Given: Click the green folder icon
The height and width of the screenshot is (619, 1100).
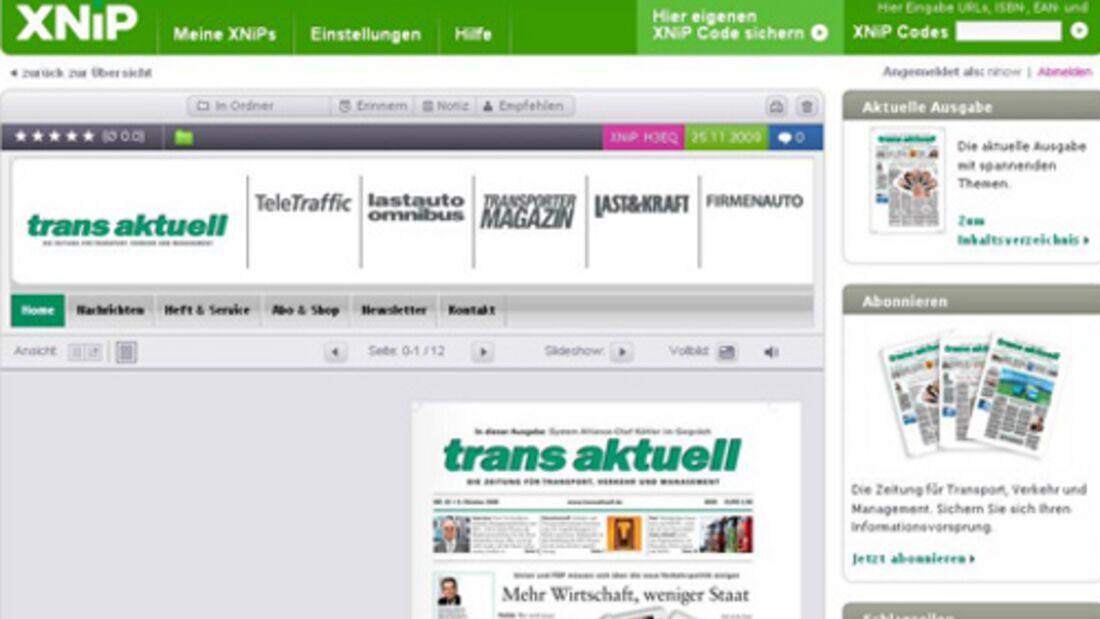Looking at the screenshot, I should pos(184,137).
